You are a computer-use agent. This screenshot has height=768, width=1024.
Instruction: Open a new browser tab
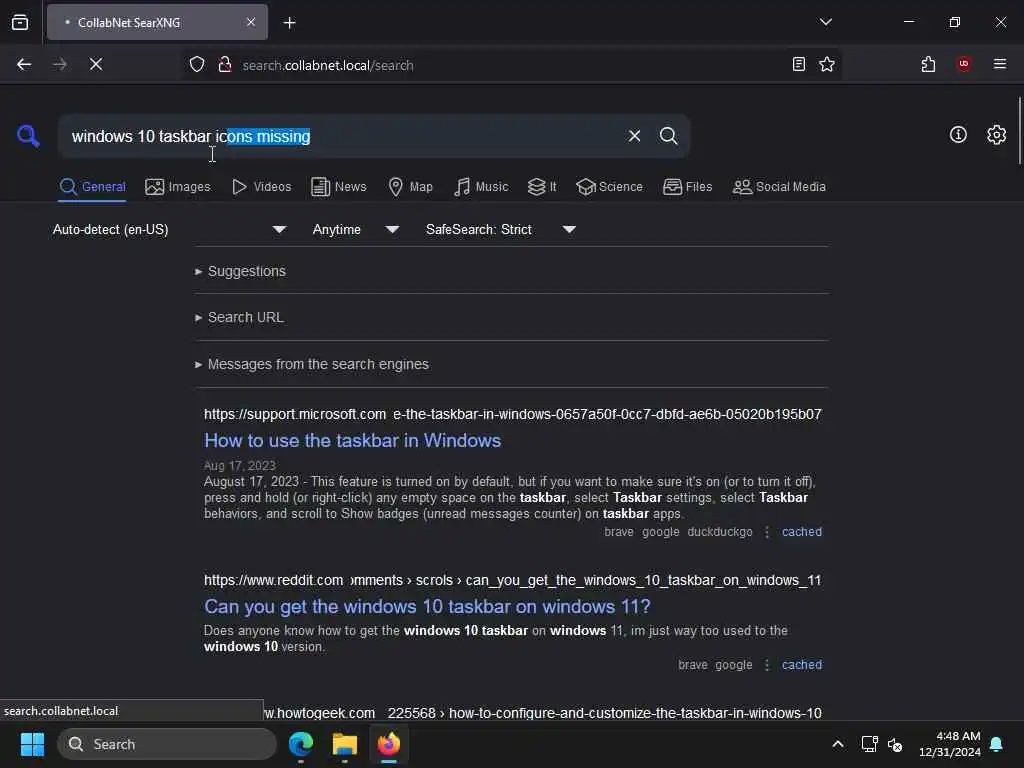point(289,23)
